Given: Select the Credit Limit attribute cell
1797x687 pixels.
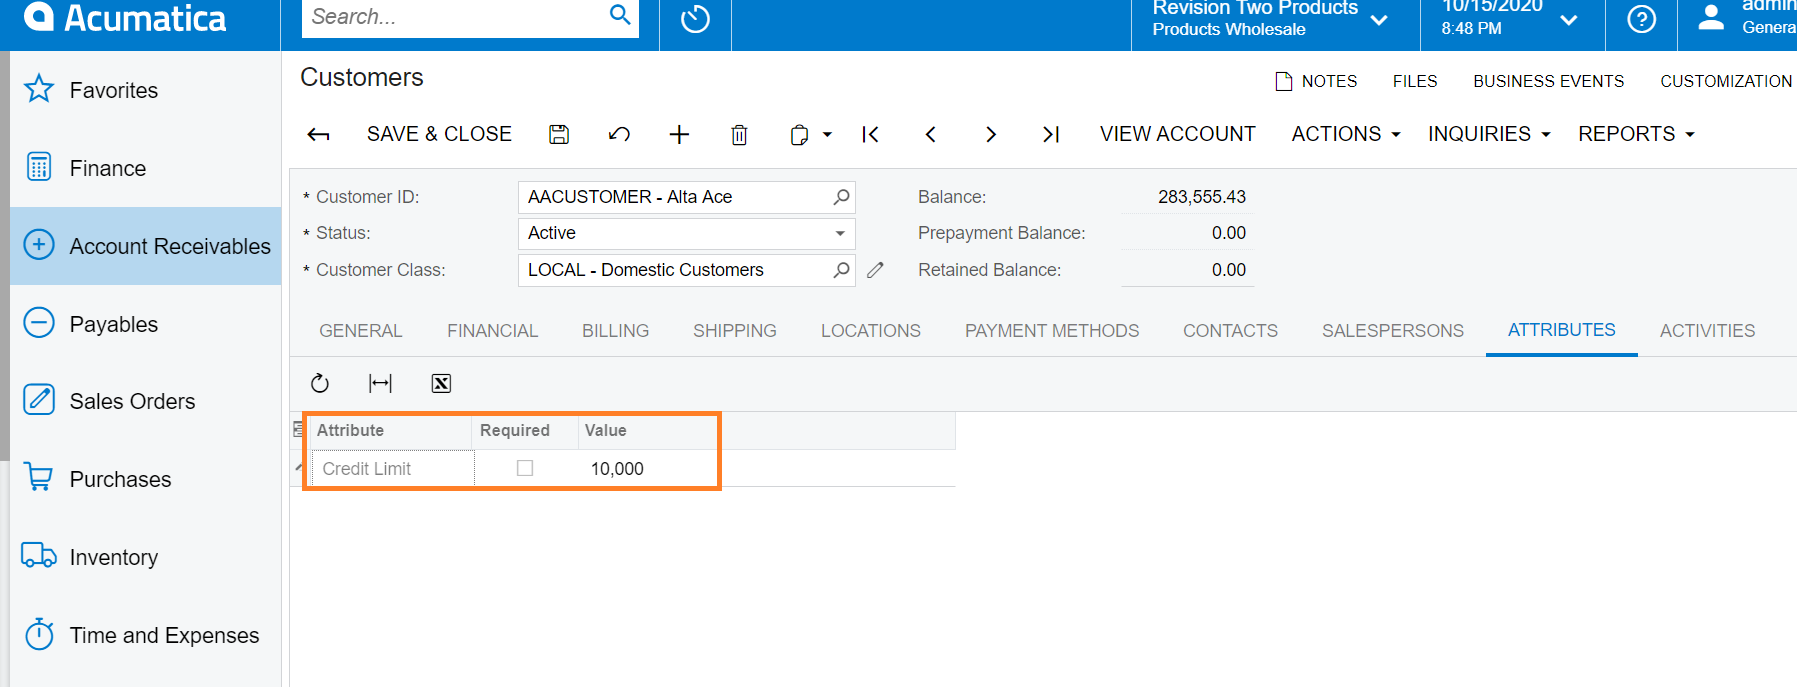Looking at the screenshot, I should 393,468.
